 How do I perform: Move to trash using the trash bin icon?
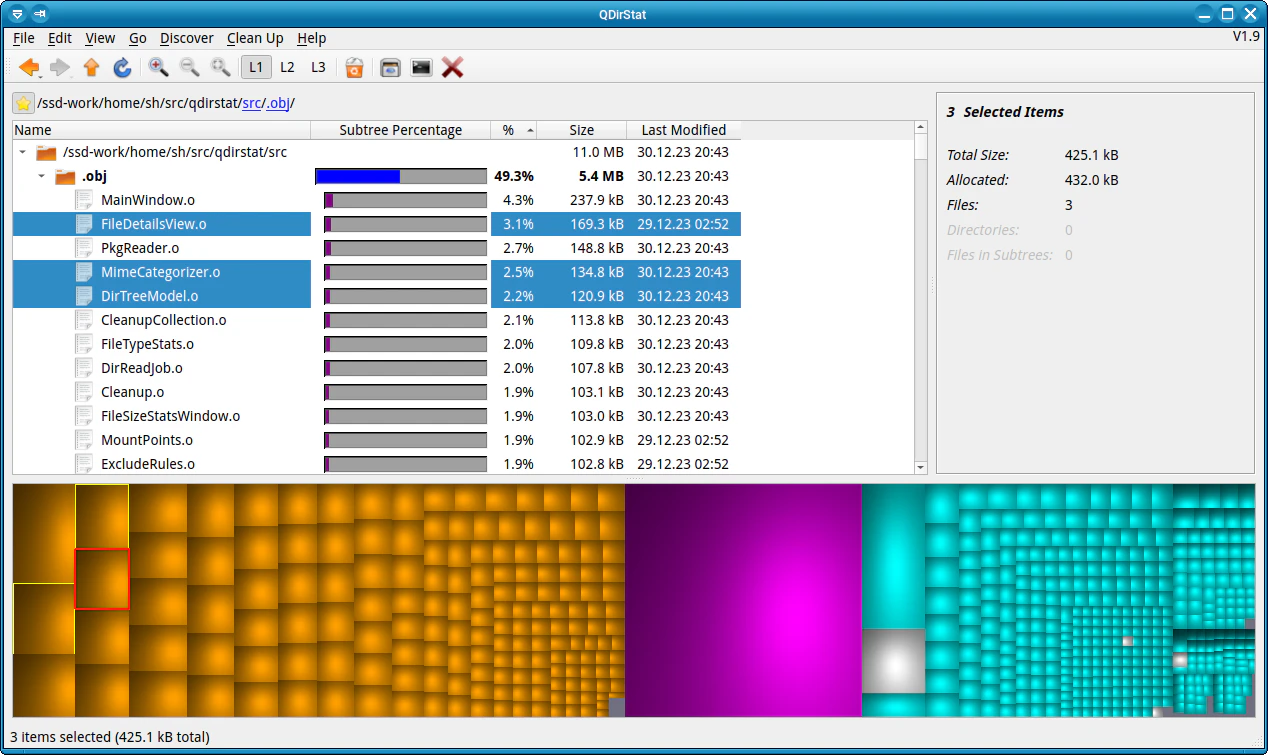coord(354,67)
